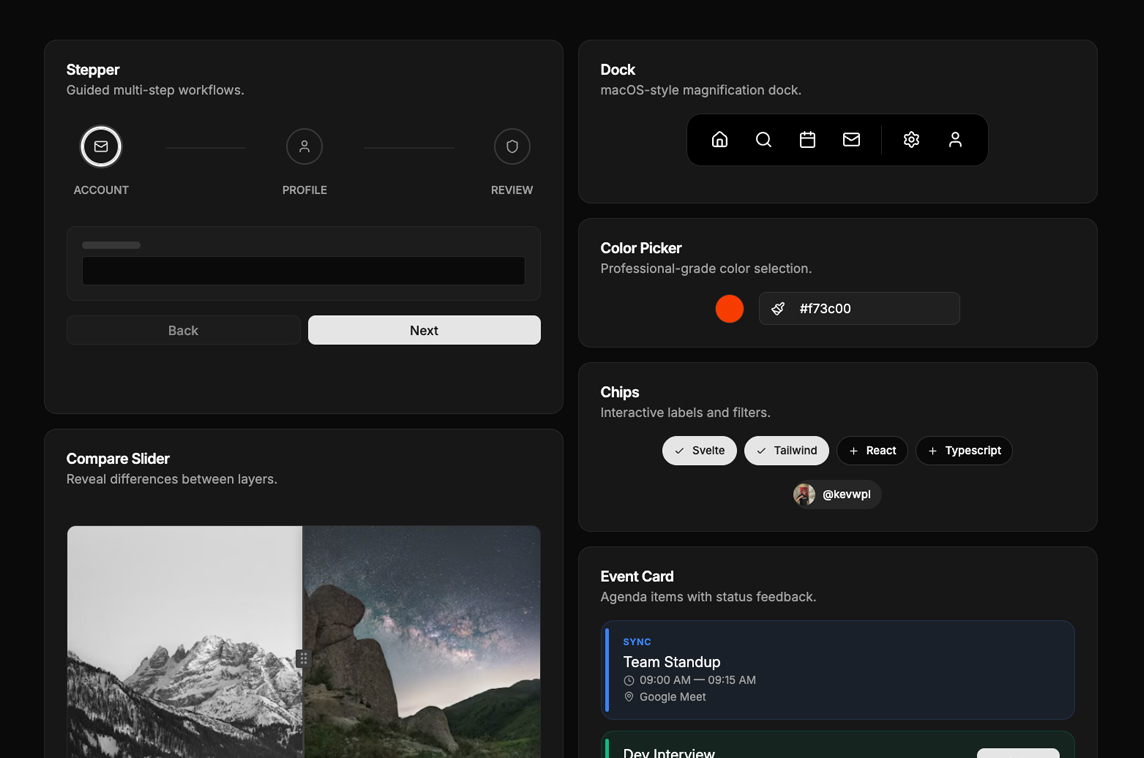Click the @kevwpl avatar chip
The width and height of the screenshot is (1144, 758).
(836, 495)
